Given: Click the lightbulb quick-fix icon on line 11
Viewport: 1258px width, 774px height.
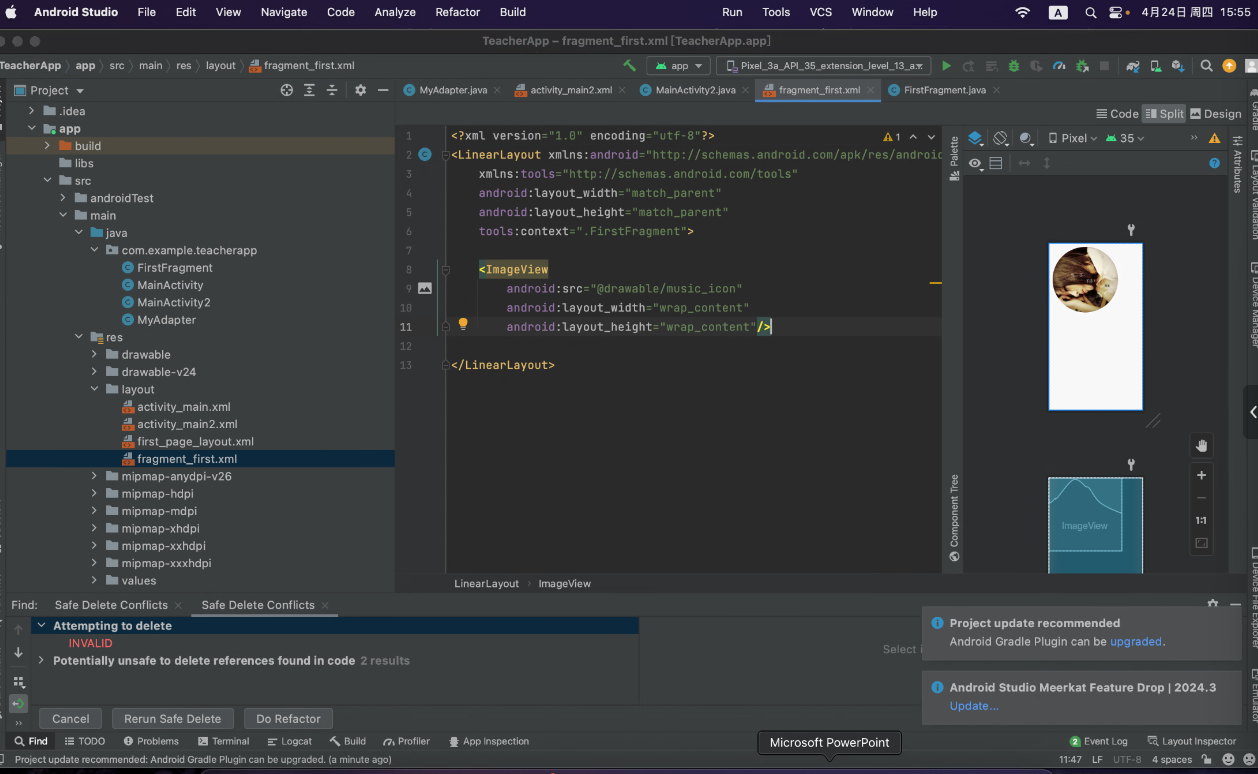Looking at the screenshot, I should 463,324.
